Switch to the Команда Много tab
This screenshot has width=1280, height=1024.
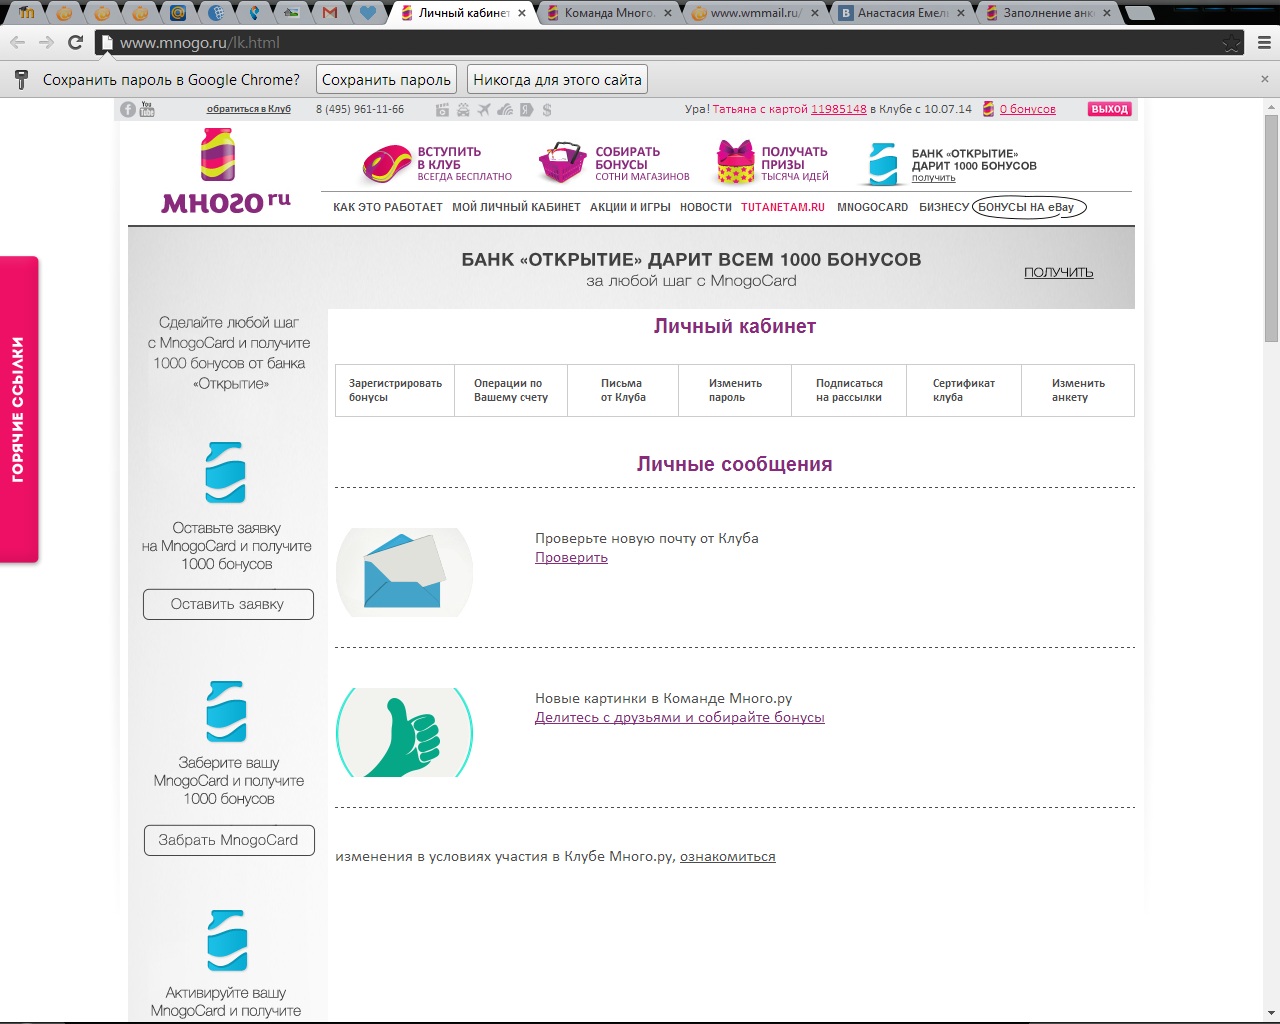click(608, 13)
